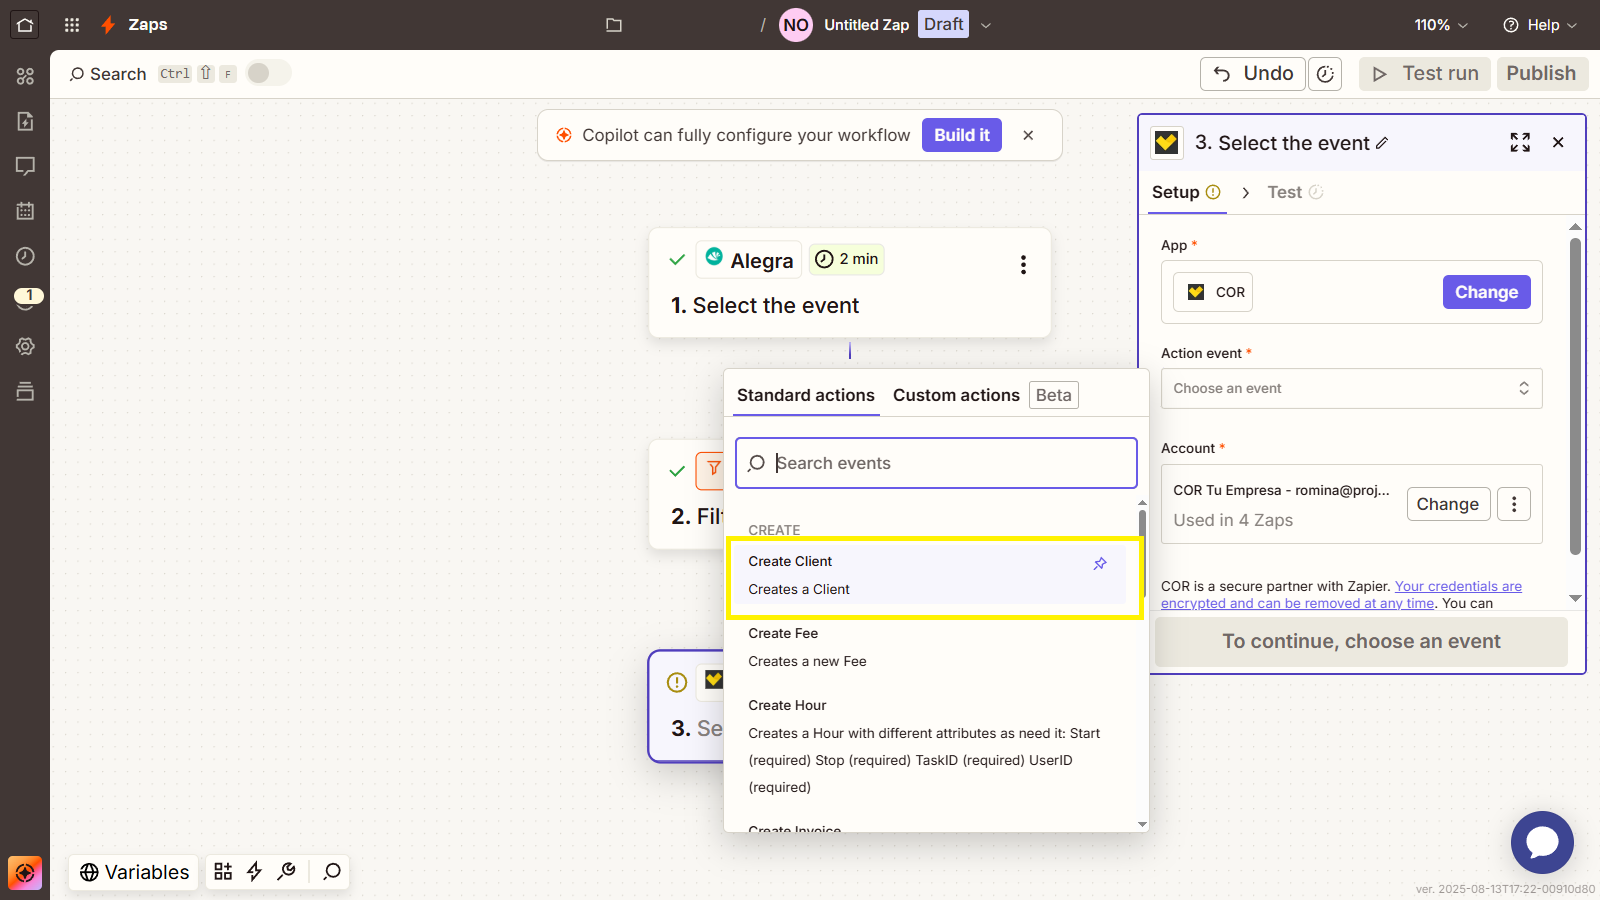Screen dimensions: 1600x900
Task: Click the Publish button
Action: (x=1541, y=74)
